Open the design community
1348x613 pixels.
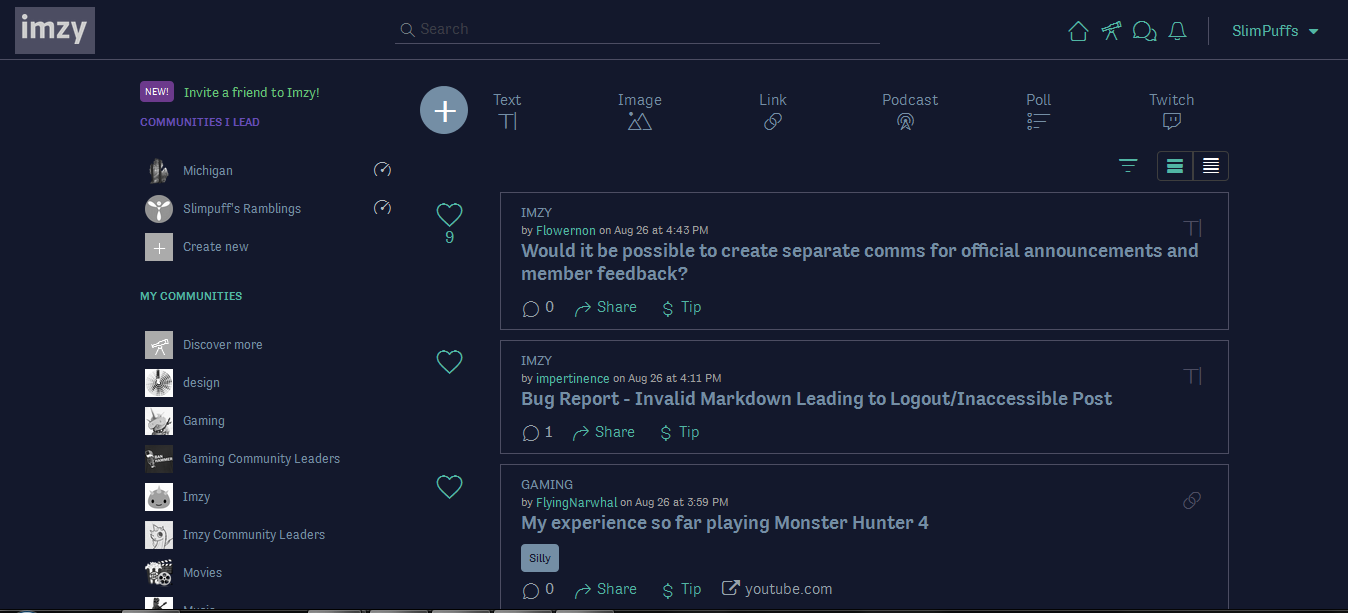click(201, 383)
